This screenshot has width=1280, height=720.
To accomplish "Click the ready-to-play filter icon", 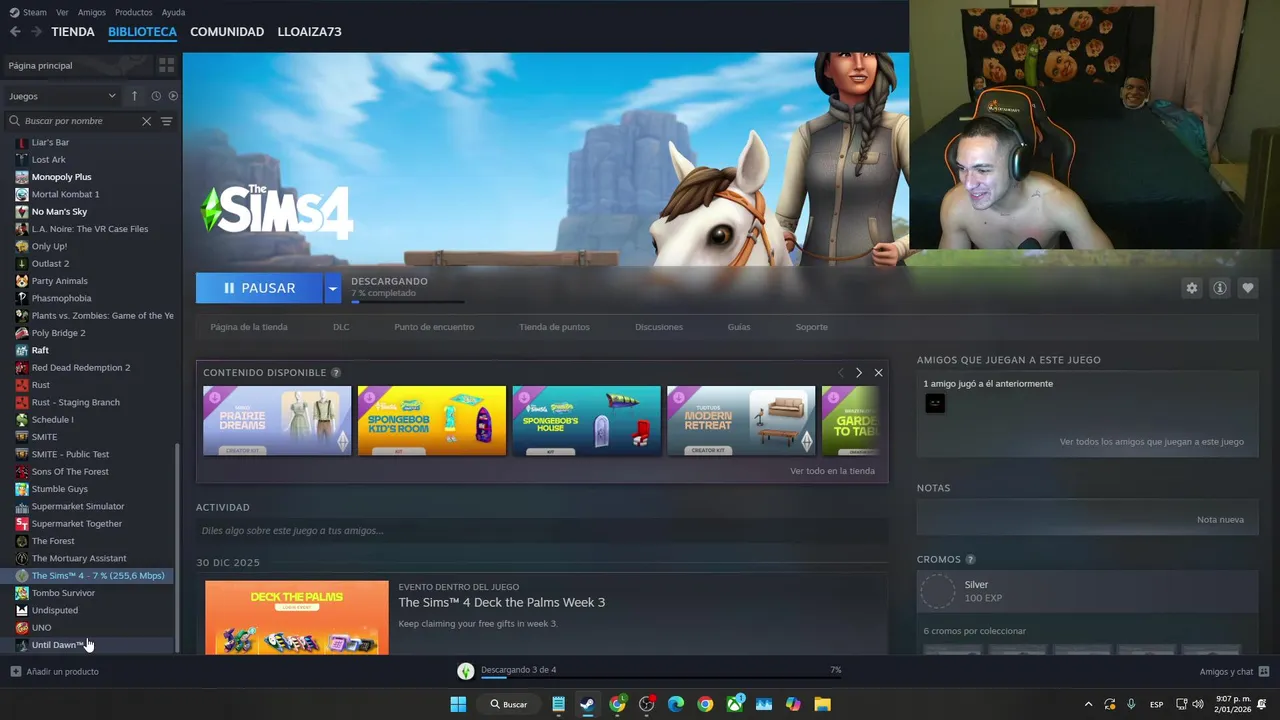I will [173, 96].
